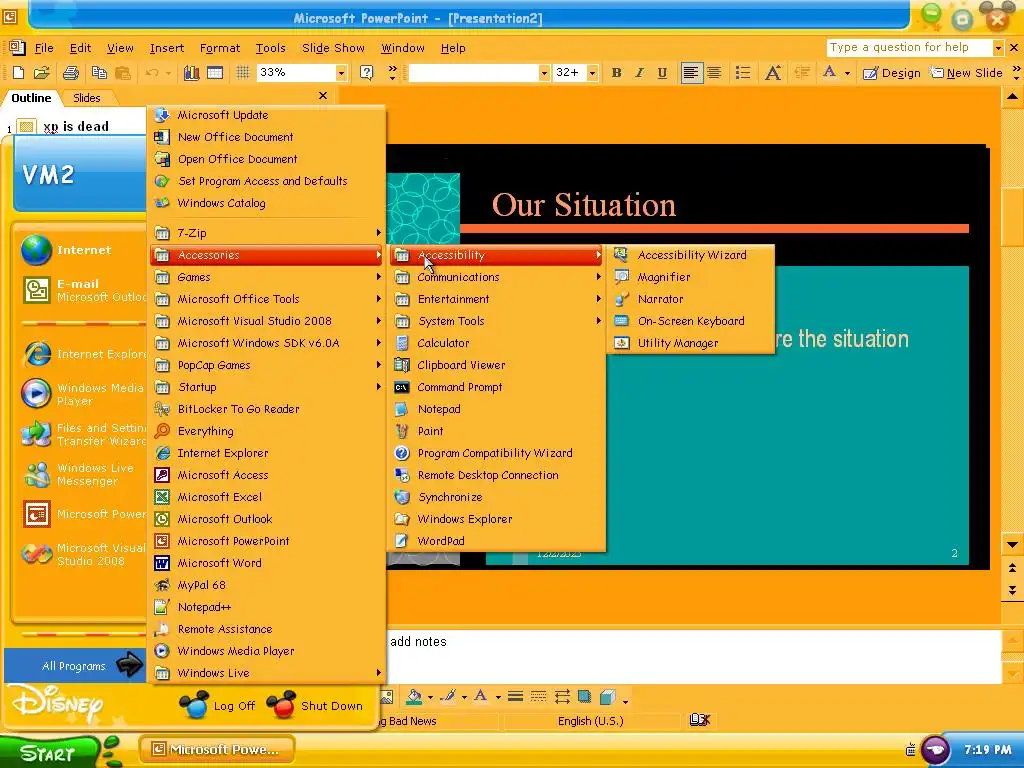Switch to the Slides tab
The image size is (1024, 768).
(x=86, y=98)
